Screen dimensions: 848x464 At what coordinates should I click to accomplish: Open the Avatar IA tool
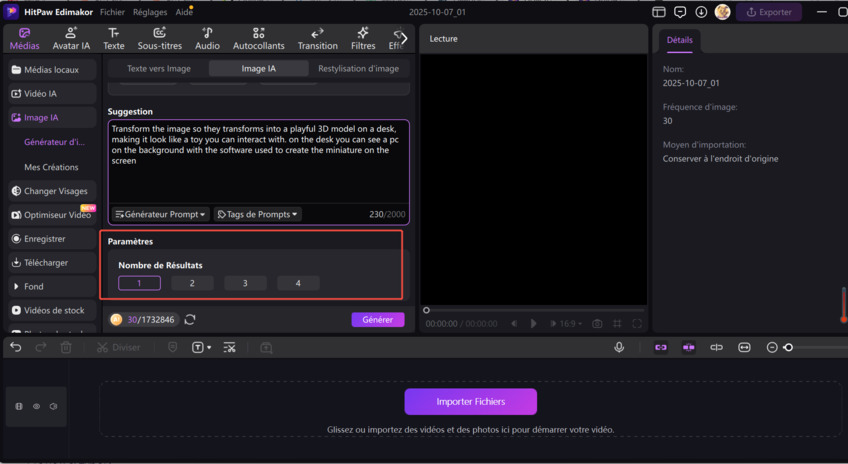[71, 38]
